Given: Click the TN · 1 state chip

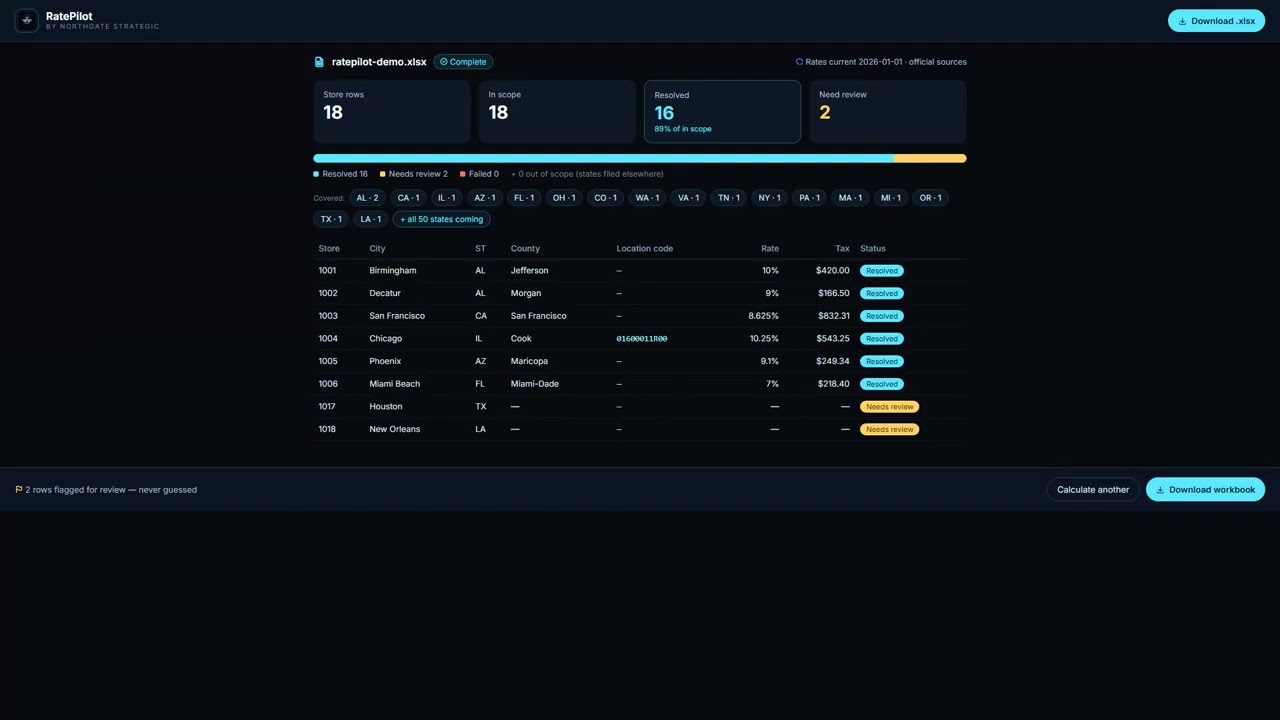Looking at the screenshot, I should (x=729, y=198).
